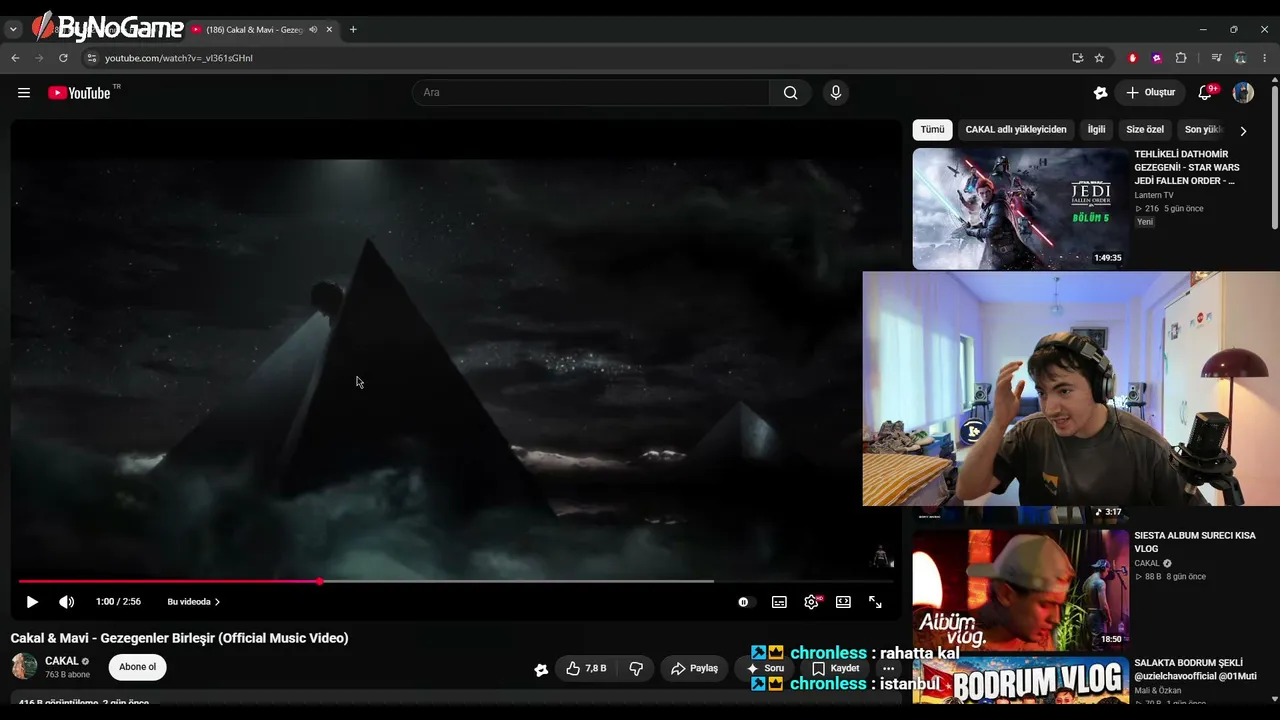Open the CAKAL channel avatar
This screenshot has width=1280, height=720.
pos(24,667)
